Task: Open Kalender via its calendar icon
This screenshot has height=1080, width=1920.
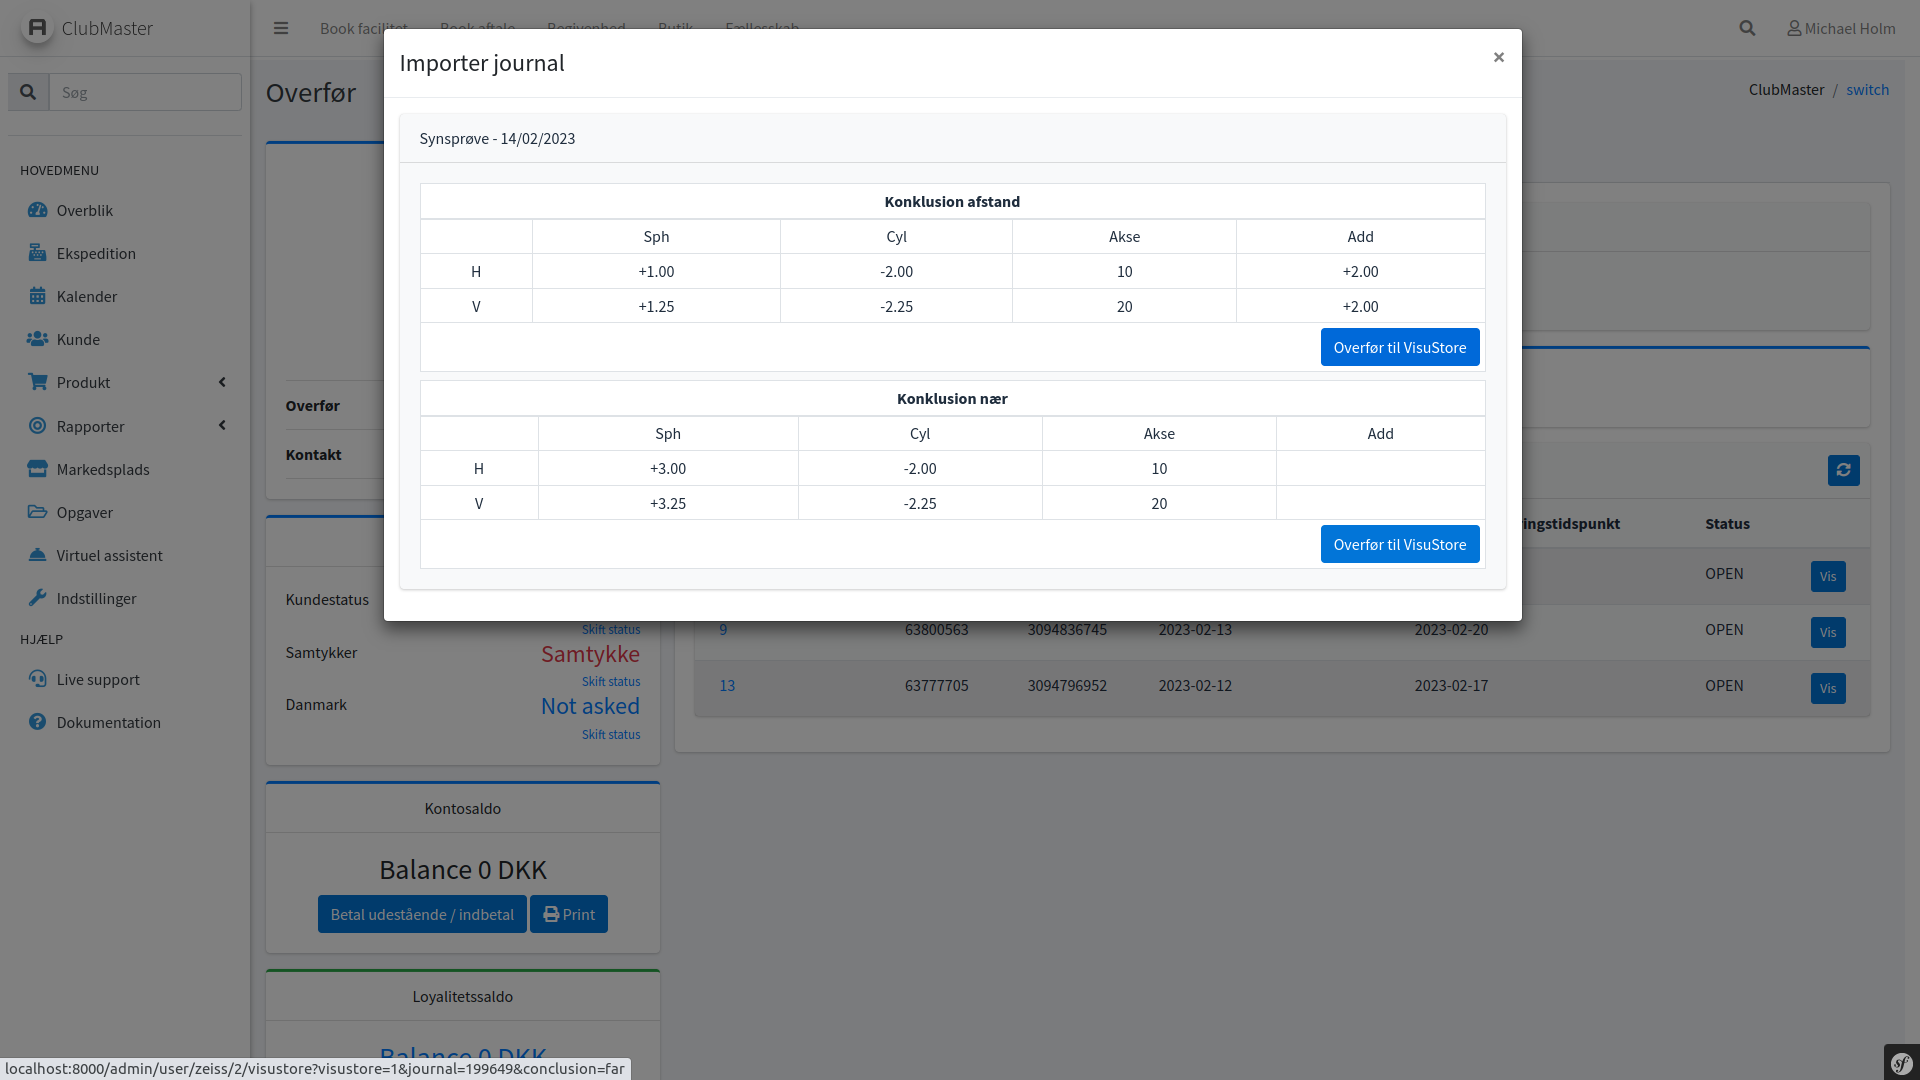Action: pos(37,296)
